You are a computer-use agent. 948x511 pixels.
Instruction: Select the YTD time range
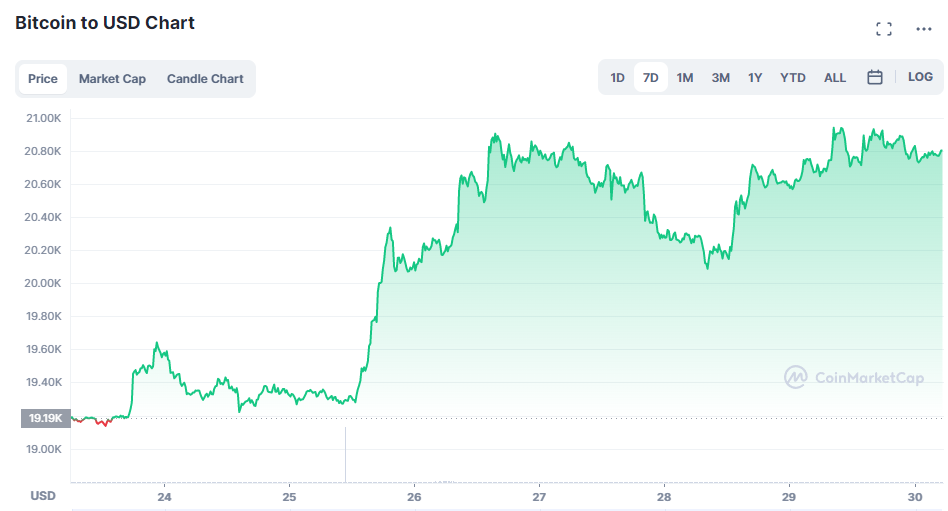[793, 77]
